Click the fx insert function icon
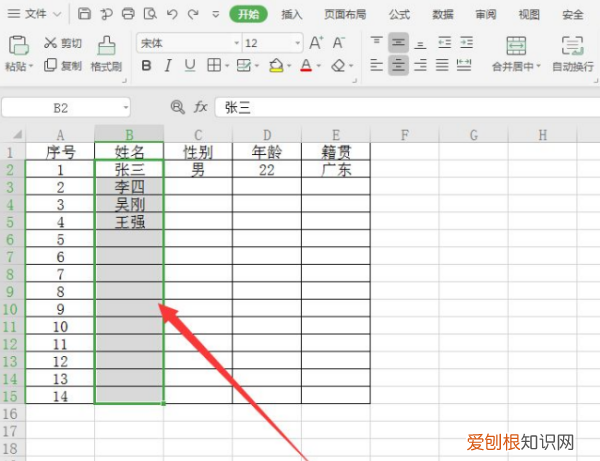 click(x=201, y=107)
